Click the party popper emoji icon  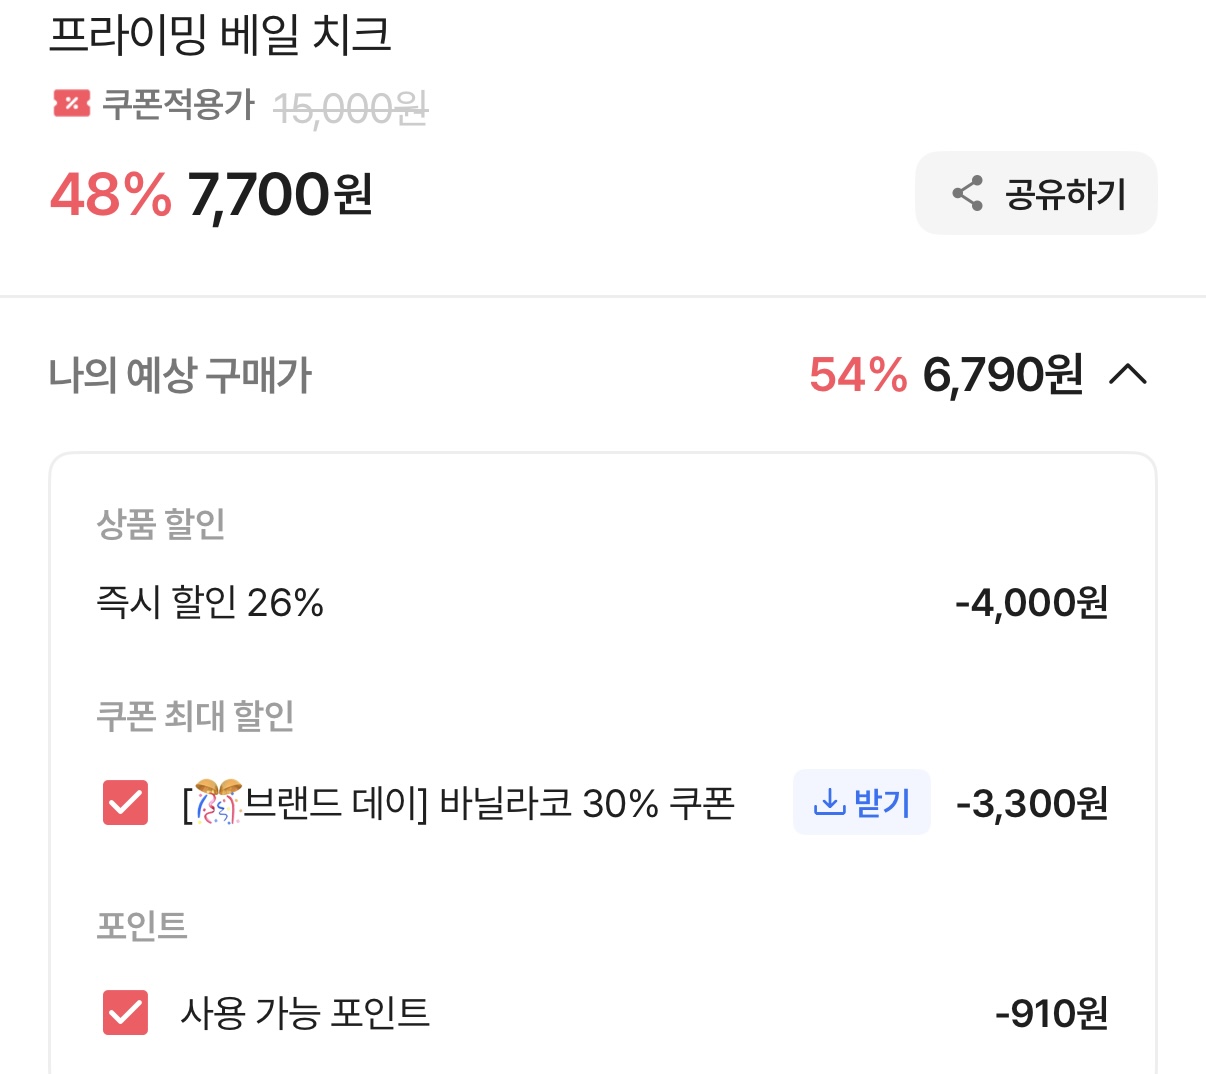click(x=217, y=802)
